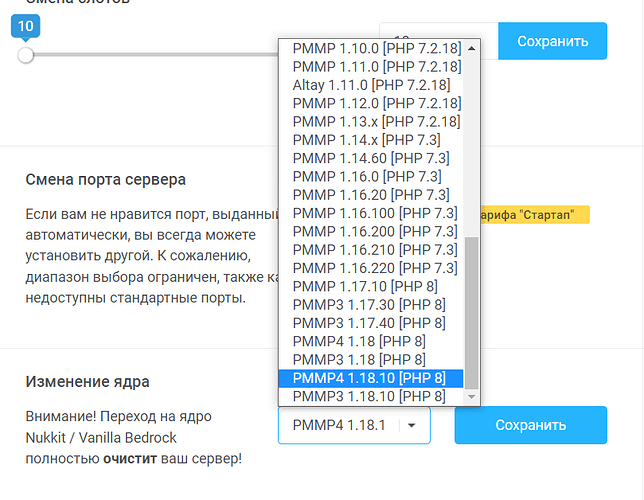Collapse the core version dropdown arrow
This screenshot has height=500, width=644.
click(x=412, y=425)
